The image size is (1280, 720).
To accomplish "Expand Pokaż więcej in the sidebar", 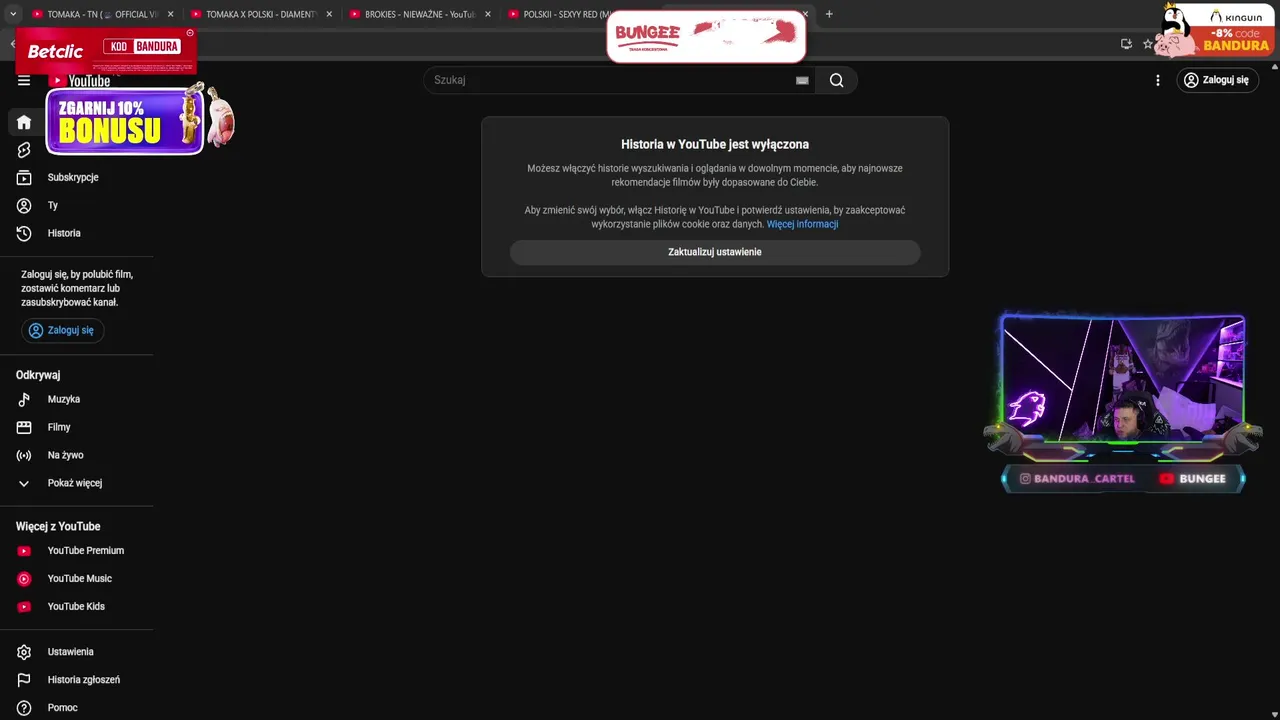I will (77, 483).
